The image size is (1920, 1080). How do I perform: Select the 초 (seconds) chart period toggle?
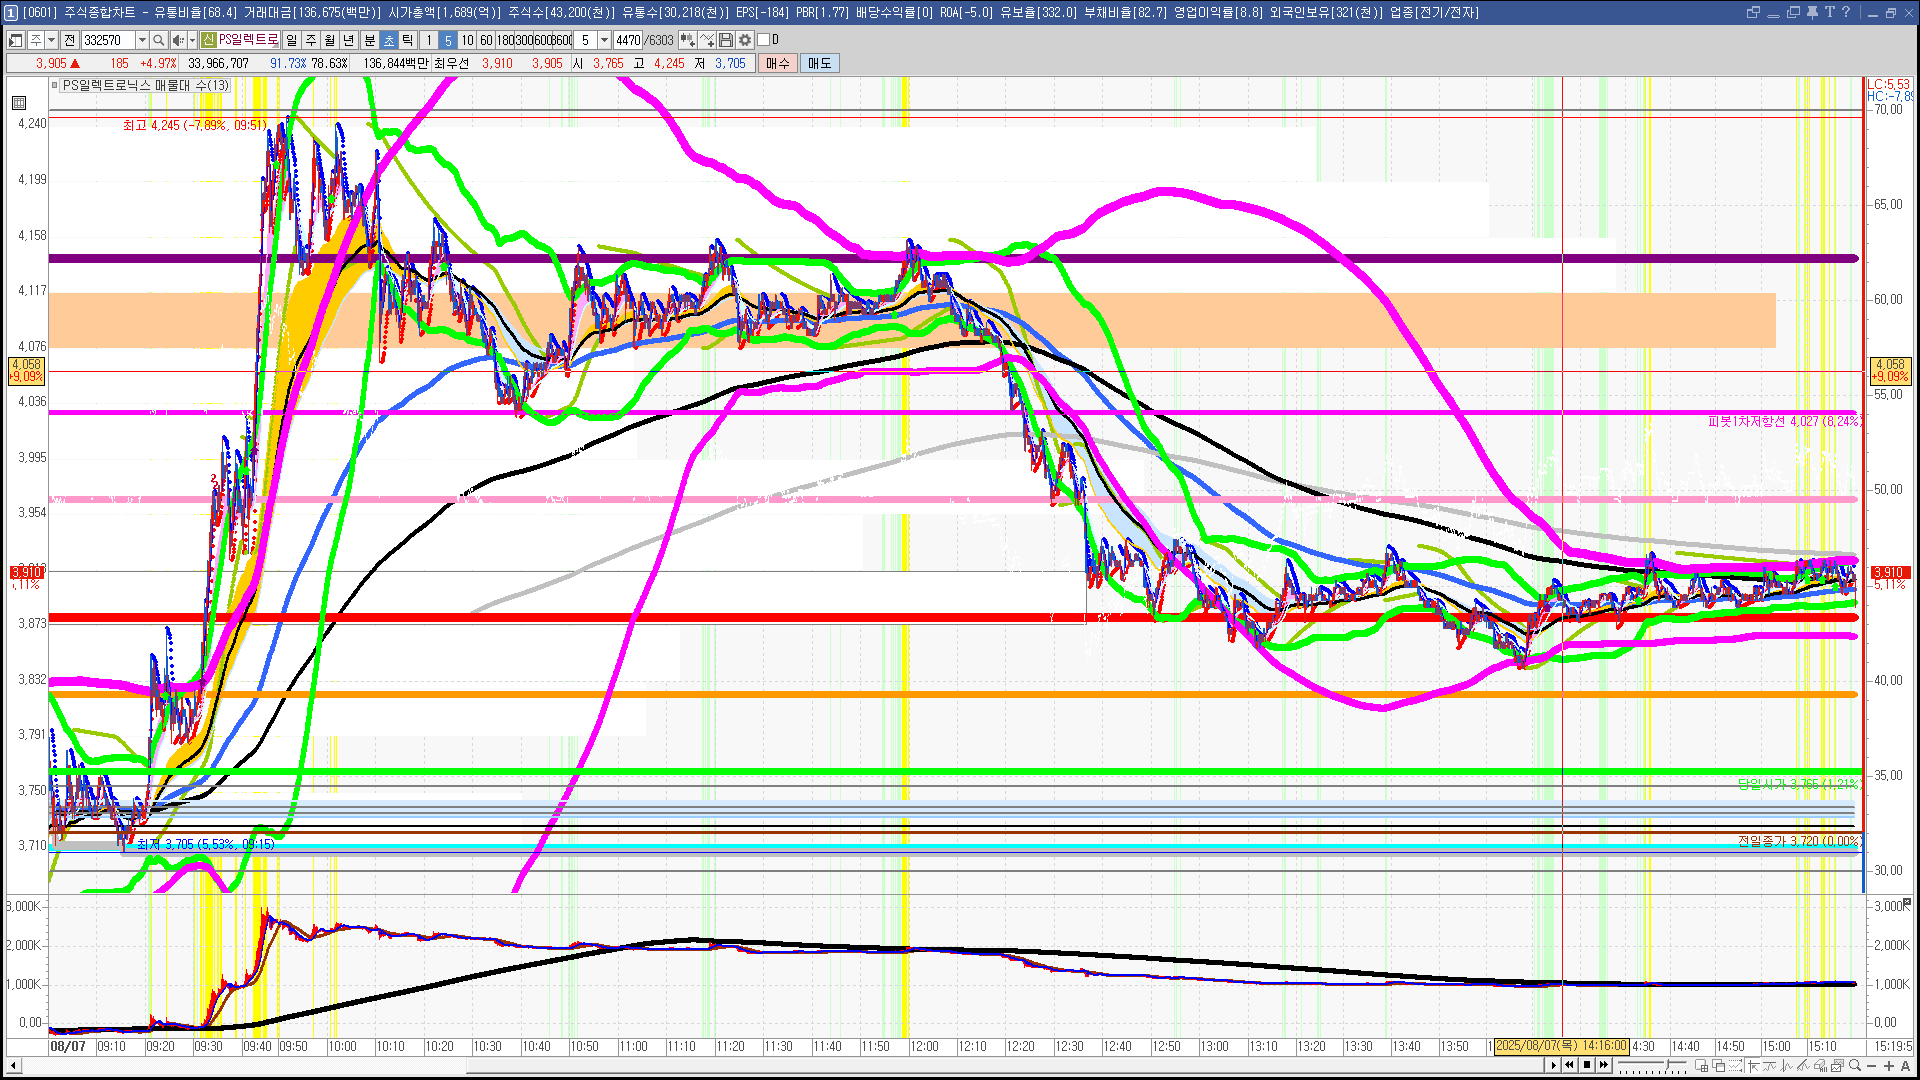click(x=389, y=40)
